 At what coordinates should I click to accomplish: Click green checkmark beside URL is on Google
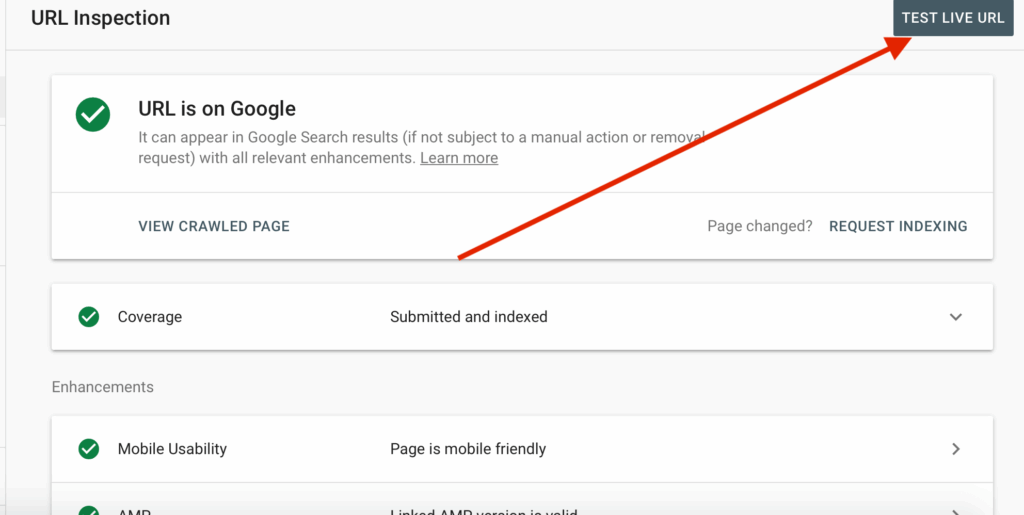coord(93,115)
